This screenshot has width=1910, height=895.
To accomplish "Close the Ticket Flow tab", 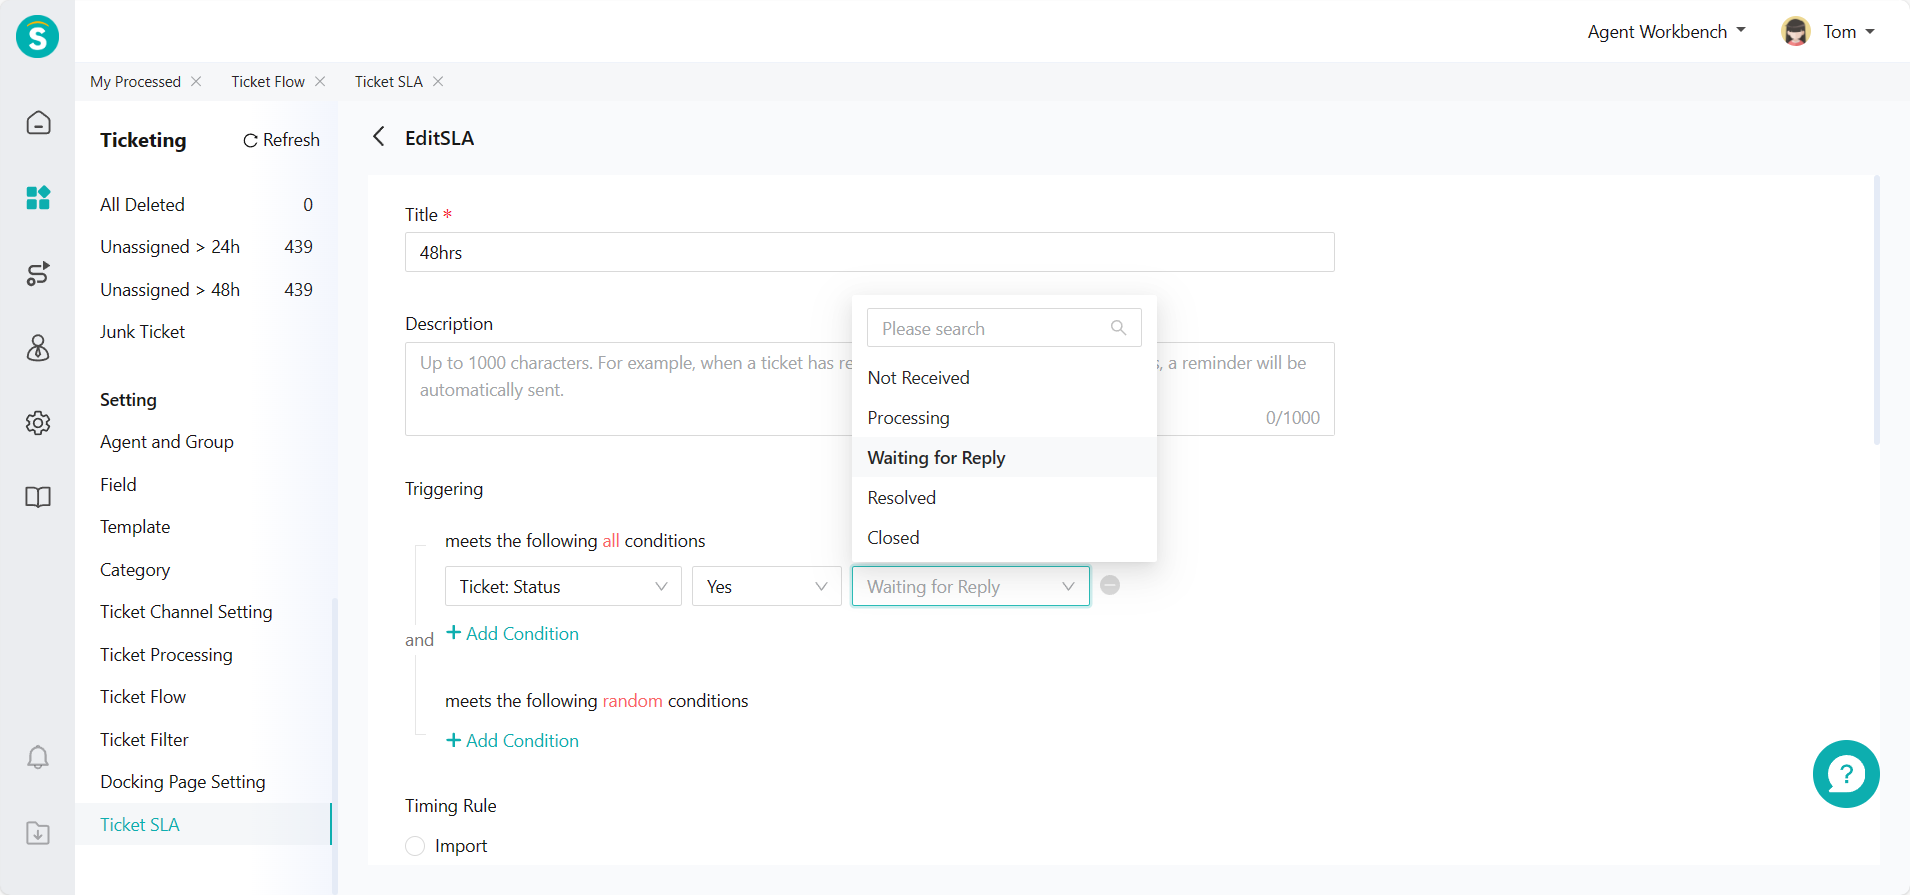I will [320, 81].
